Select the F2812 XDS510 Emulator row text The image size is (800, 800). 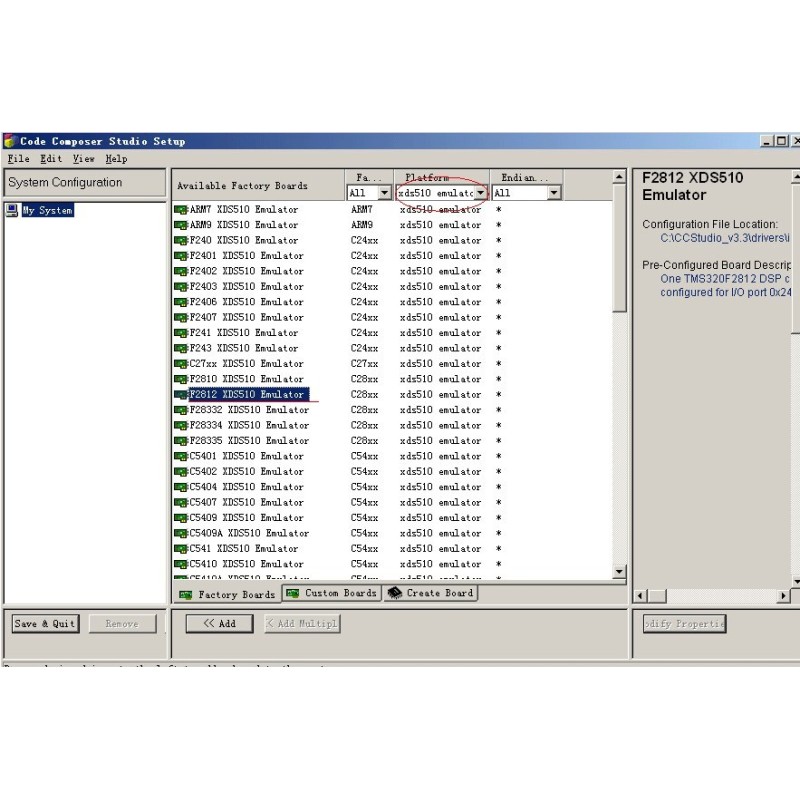(247, 394)
